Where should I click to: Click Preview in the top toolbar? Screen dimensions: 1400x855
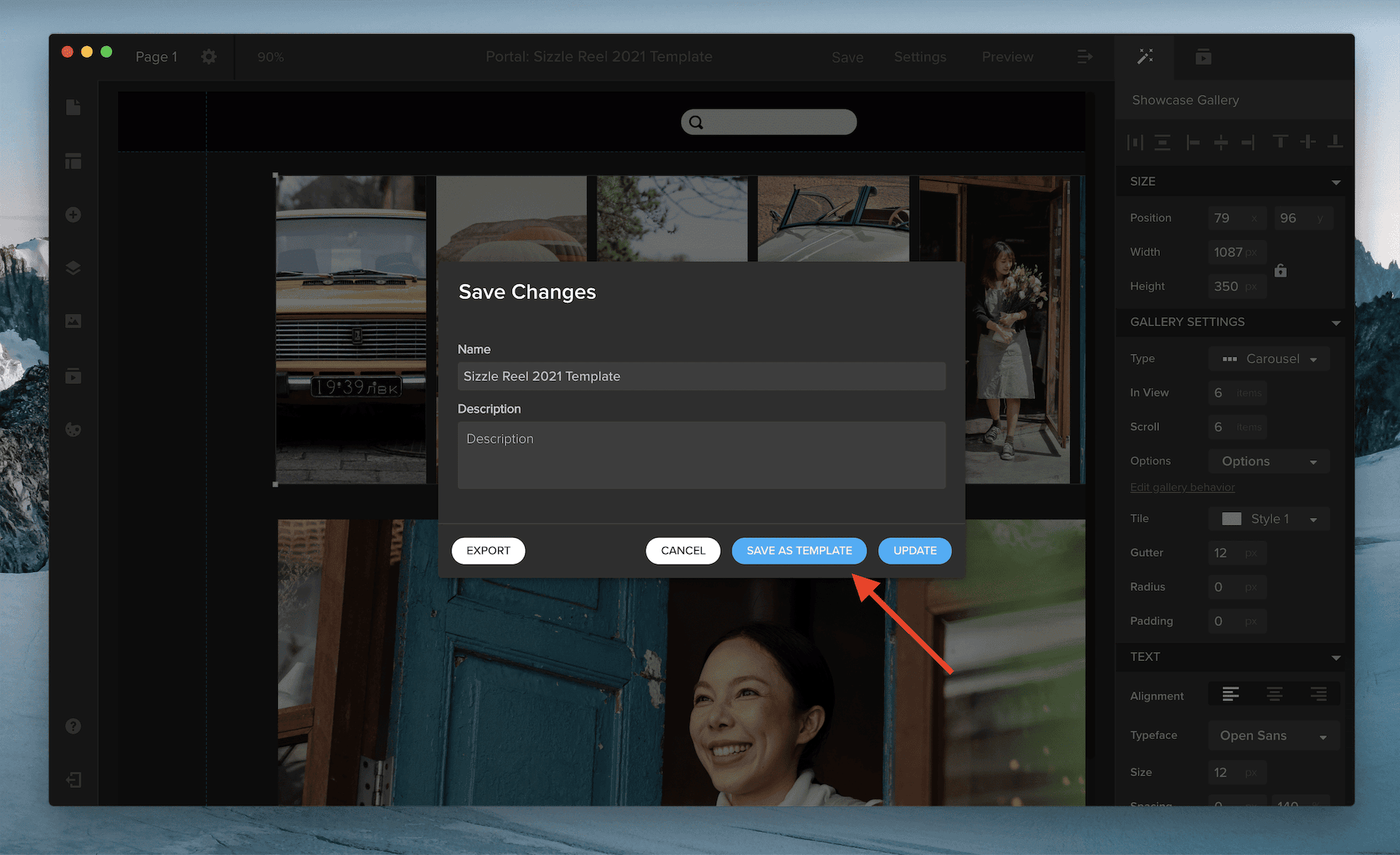tap(1007, 57)
